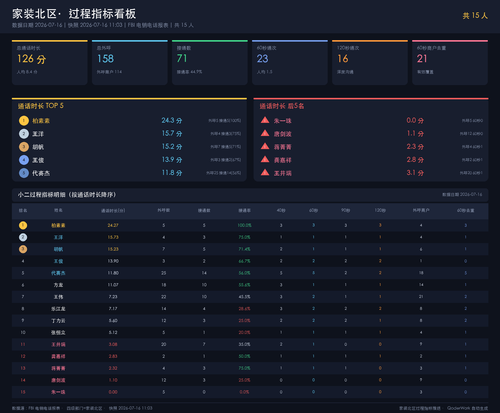
Task: Click the 66.7% connect-rate cell
Action: pyautogui.click(x=244, y=261)
